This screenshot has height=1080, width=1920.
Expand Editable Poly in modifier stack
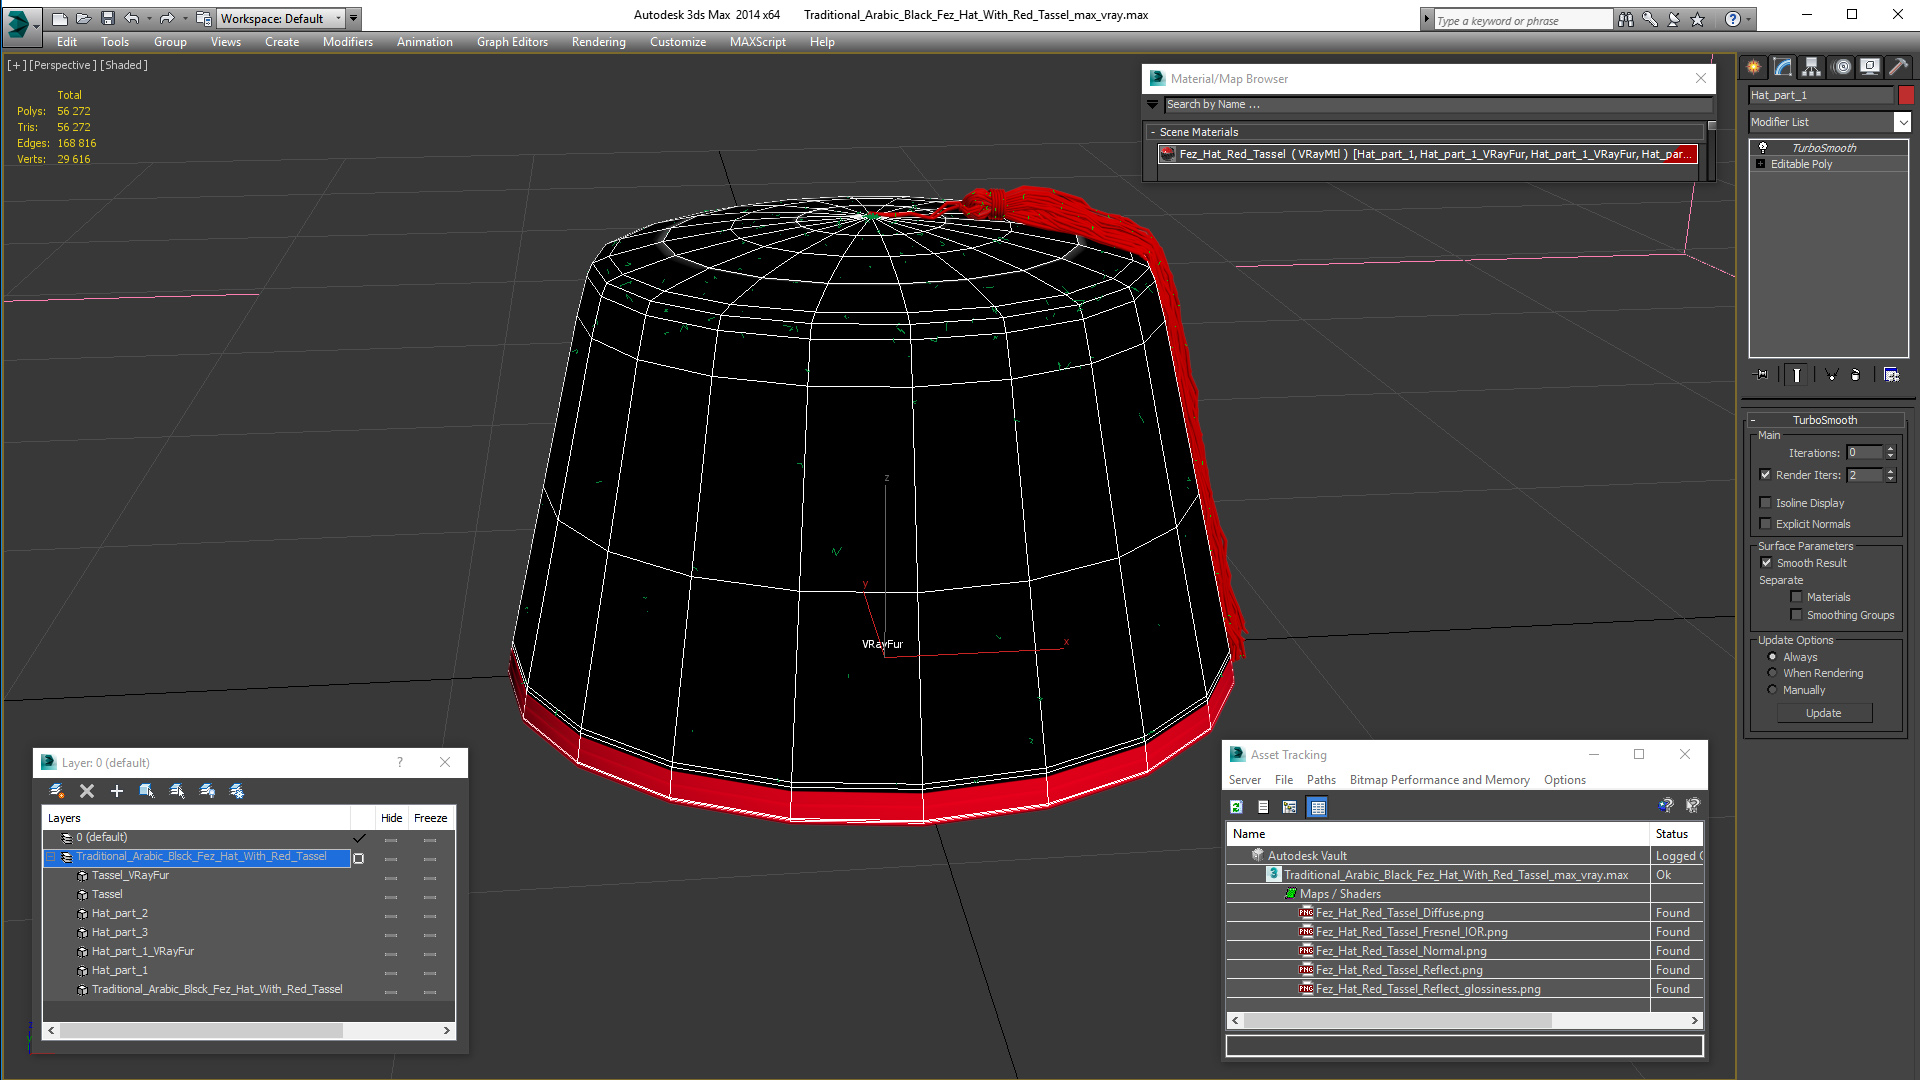pos(1761,164)
